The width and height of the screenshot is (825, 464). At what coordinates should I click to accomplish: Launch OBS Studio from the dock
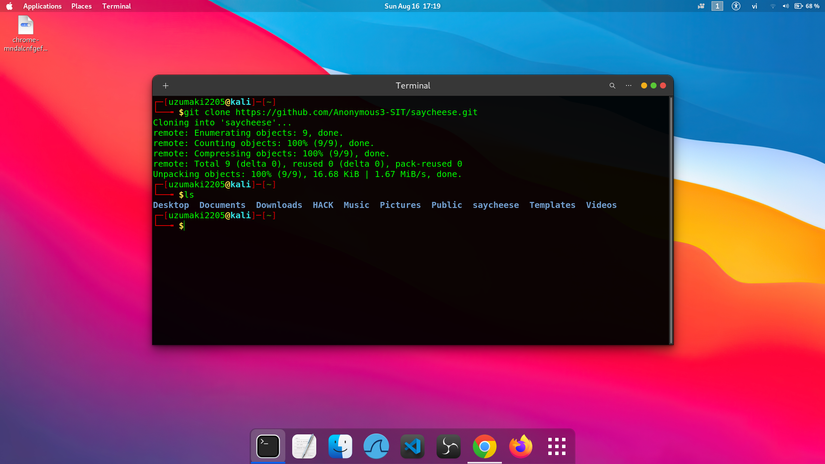(448, 446)
